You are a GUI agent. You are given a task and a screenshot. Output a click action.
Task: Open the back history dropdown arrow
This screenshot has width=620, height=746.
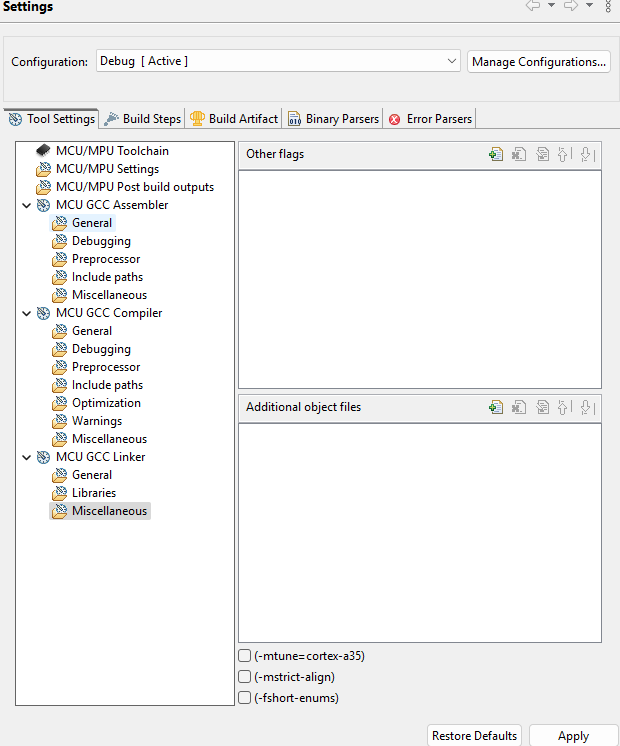coord(551,5)
